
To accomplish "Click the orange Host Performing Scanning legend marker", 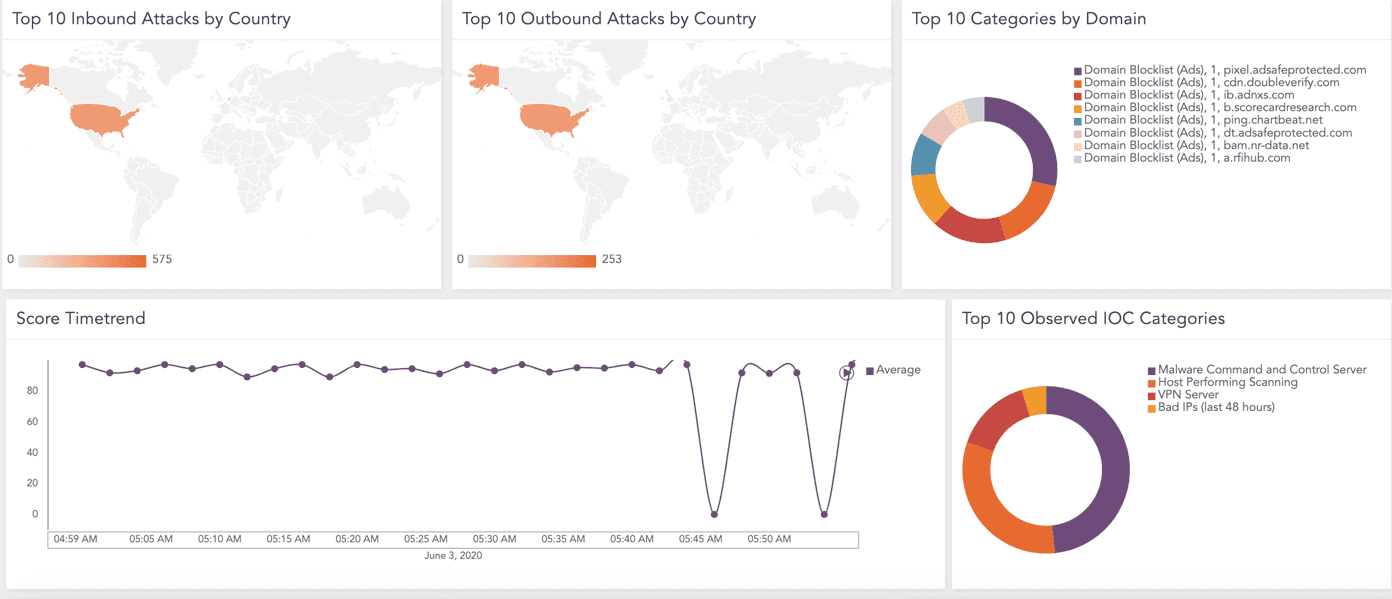I will pos(1151,383).
